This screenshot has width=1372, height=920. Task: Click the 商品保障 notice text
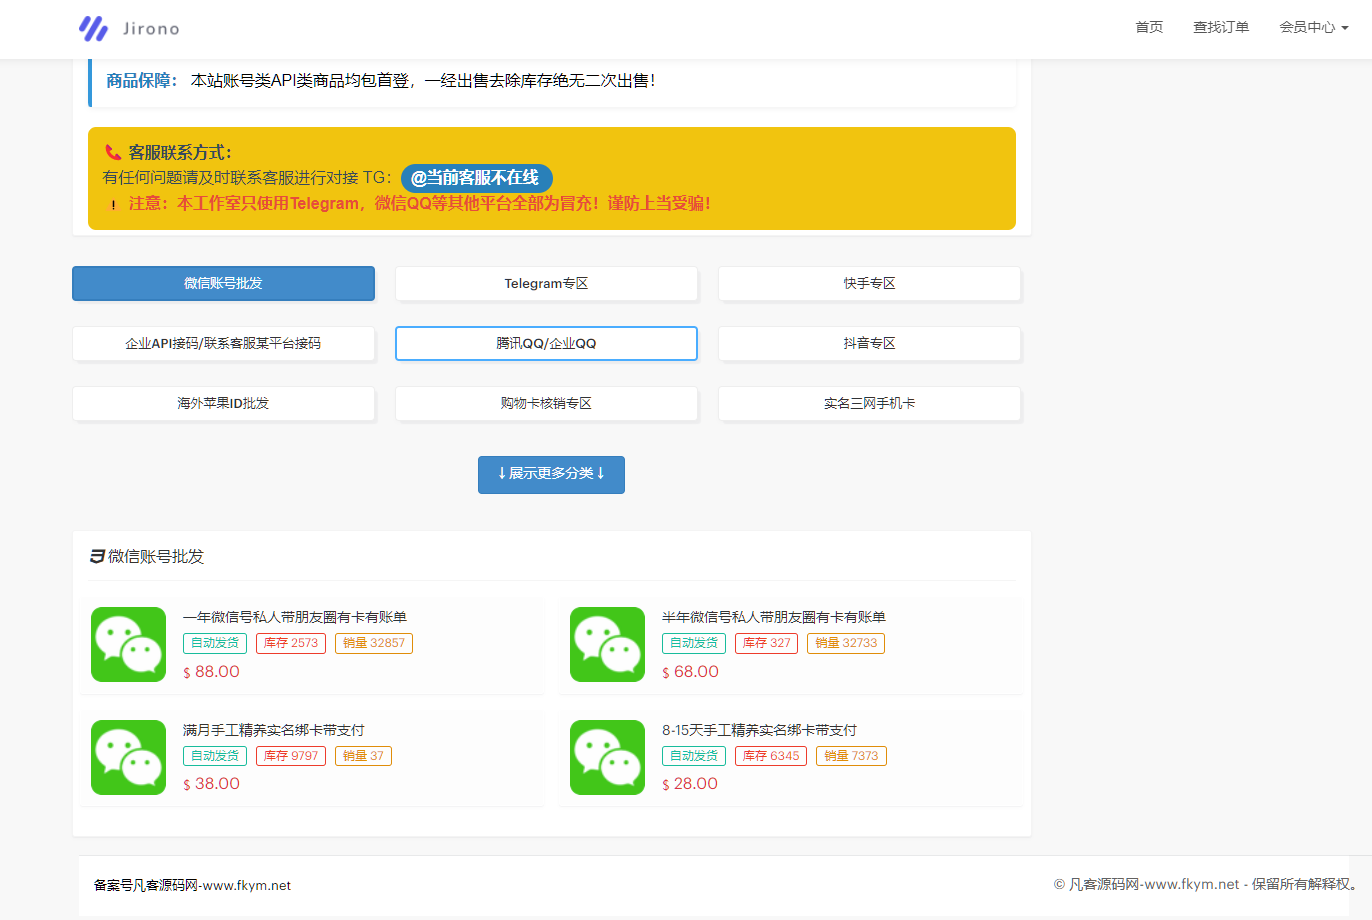coord(380,81)
